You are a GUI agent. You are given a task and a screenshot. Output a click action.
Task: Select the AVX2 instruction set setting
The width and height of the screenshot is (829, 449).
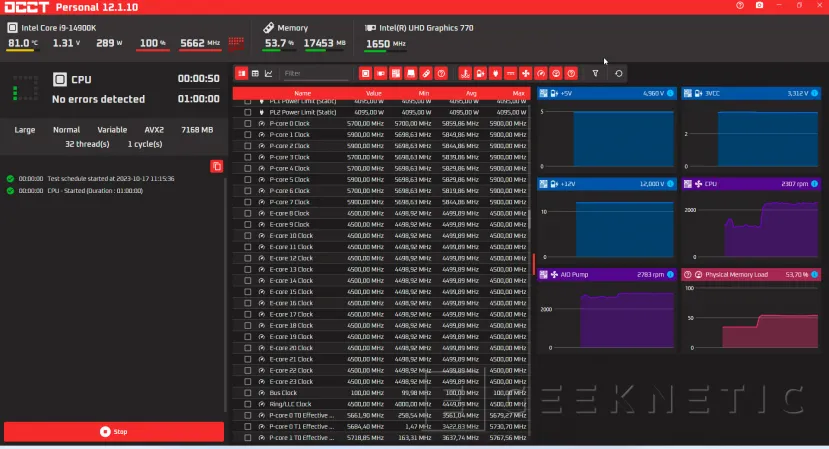[x=154, y=130]
